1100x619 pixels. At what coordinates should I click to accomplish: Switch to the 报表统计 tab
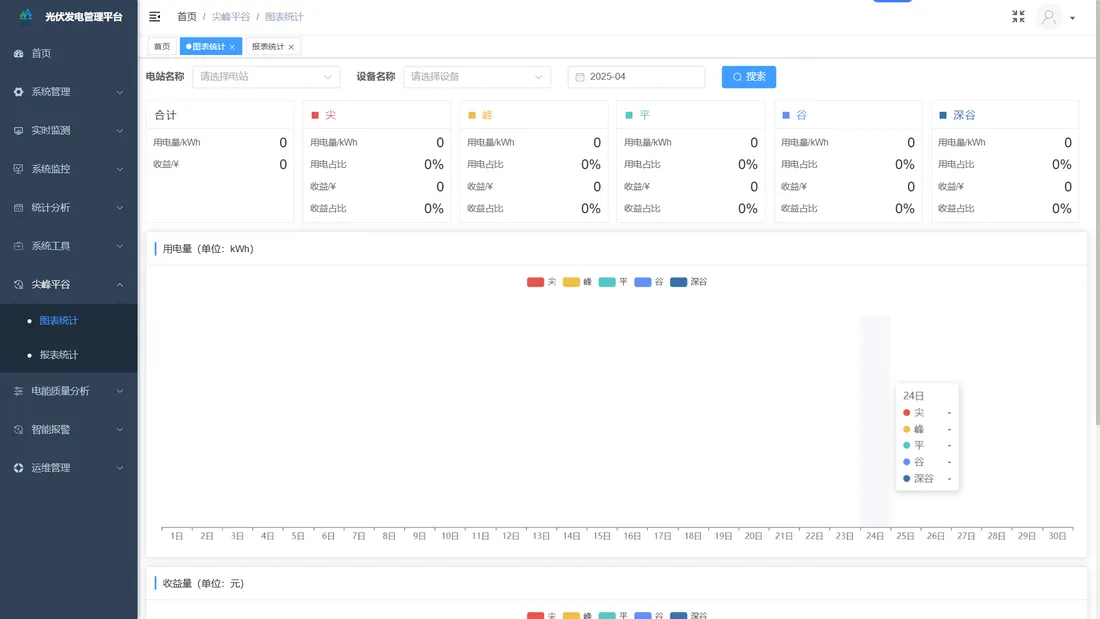[x=273, y=46]
